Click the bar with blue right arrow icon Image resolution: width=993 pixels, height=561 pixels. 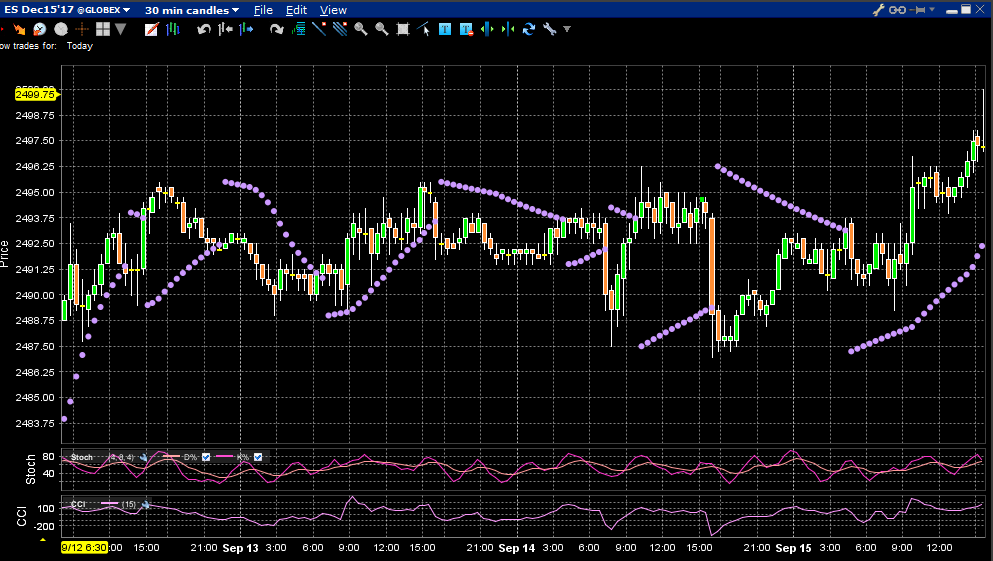246,29
